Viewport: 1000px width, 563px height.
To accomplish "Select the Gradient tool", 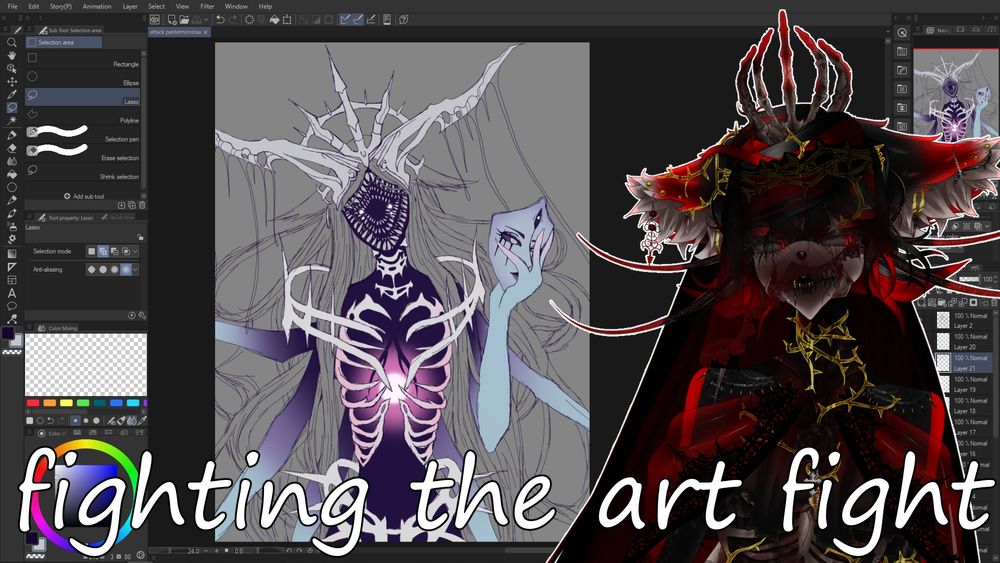I will tap(11, 253).
